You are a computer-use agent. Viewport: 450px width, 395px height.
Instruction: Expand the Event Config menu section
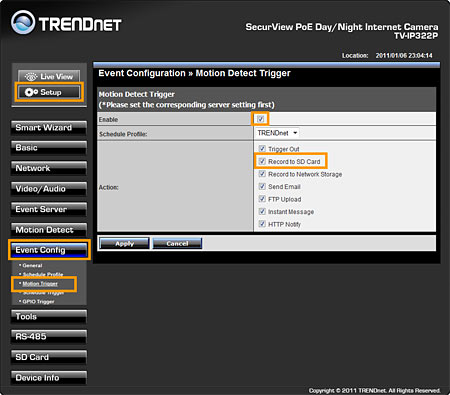click(x=49, y=250)
